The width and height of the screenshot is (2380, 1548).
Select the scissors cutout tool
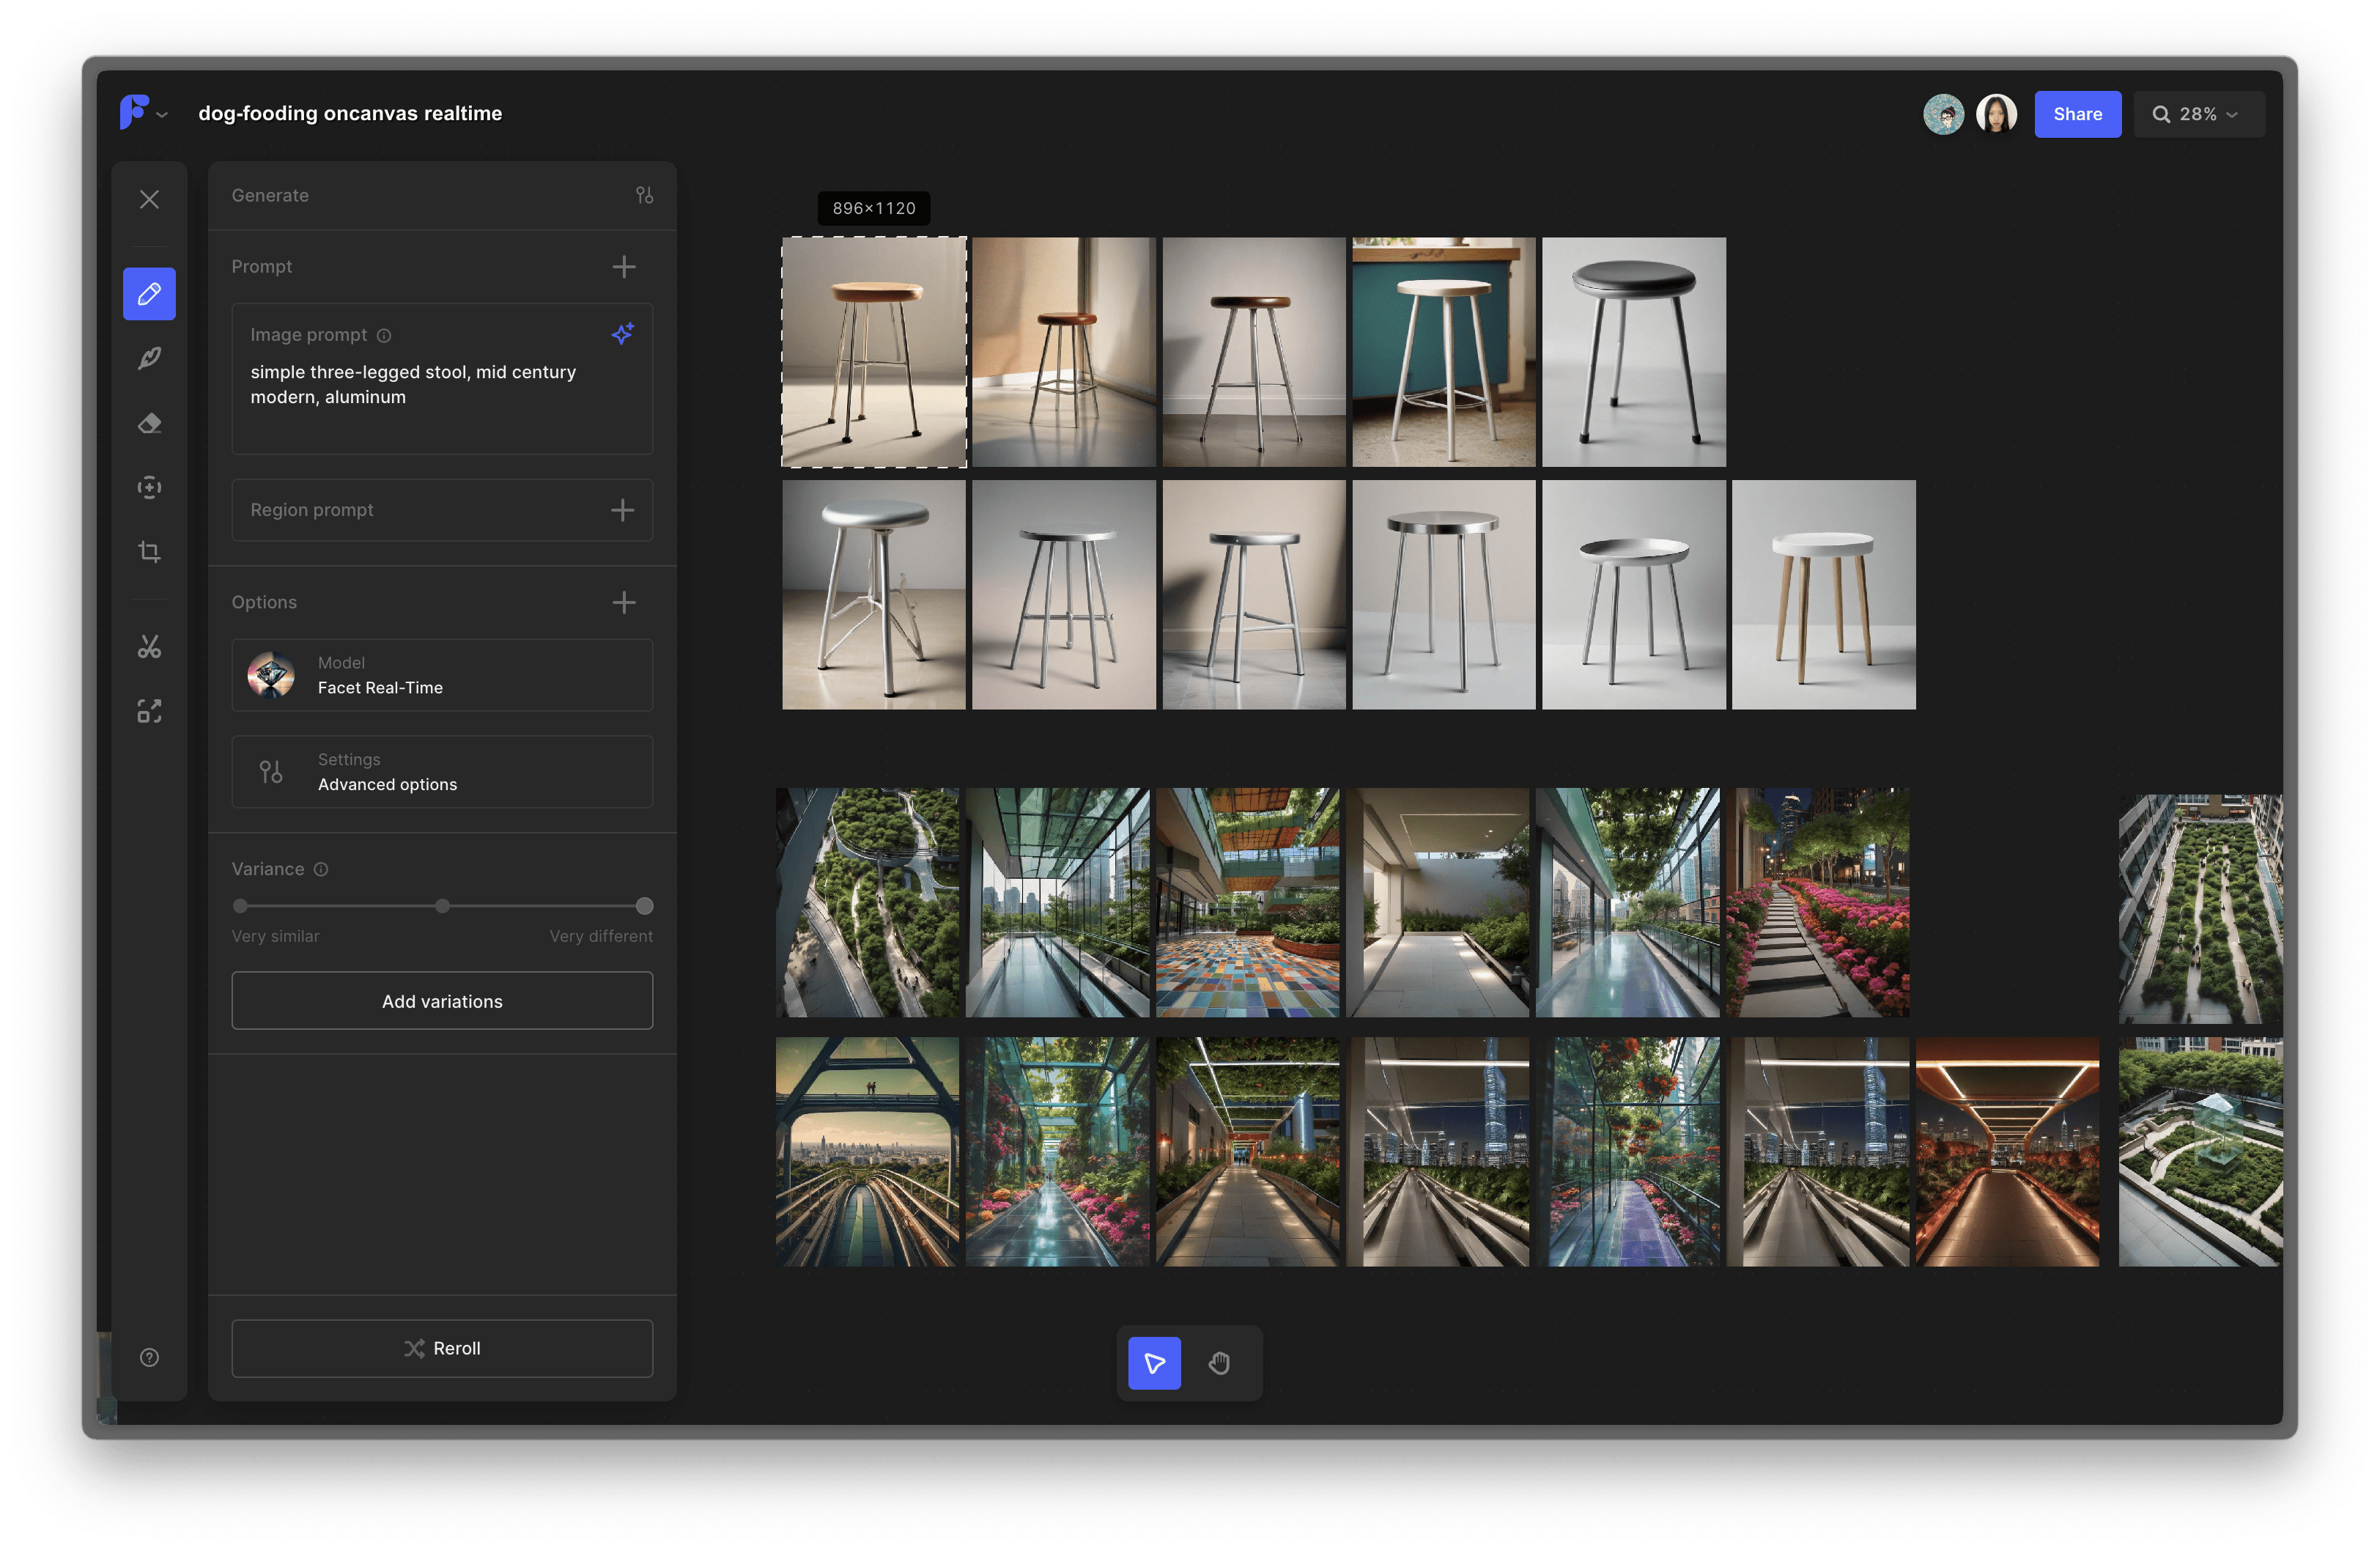[x=149, y=647]
